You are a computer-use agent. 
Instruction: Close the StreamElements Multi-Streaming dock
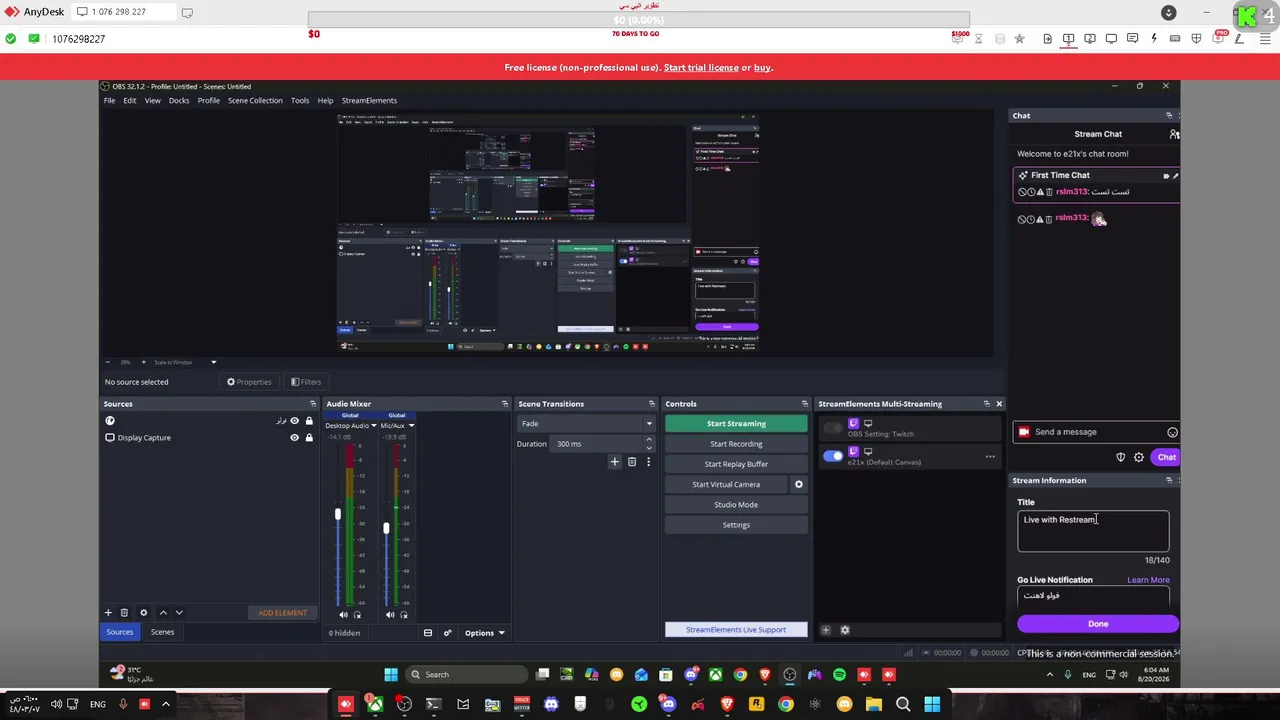click(999, 404)
